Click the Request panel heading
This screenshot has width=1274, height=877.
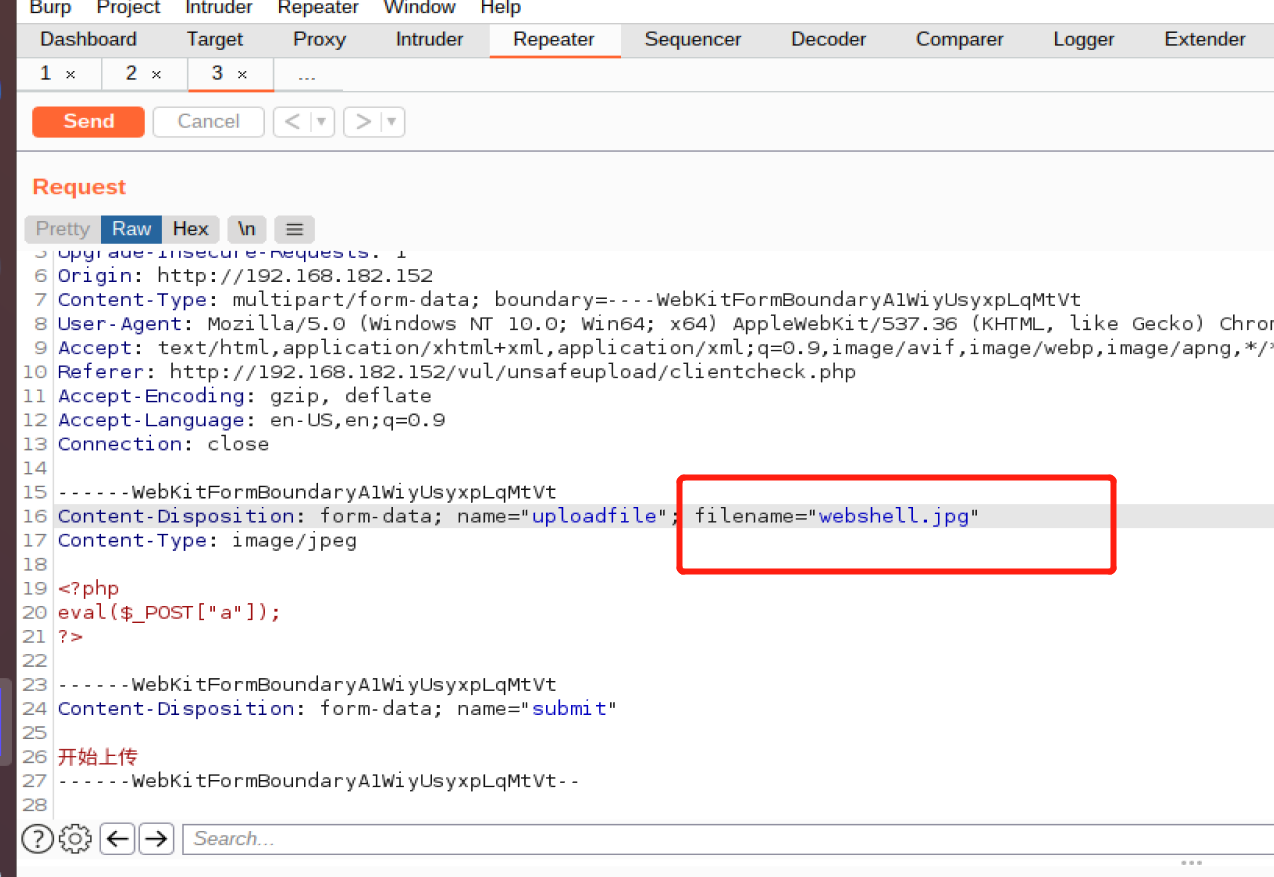(79, 187)
